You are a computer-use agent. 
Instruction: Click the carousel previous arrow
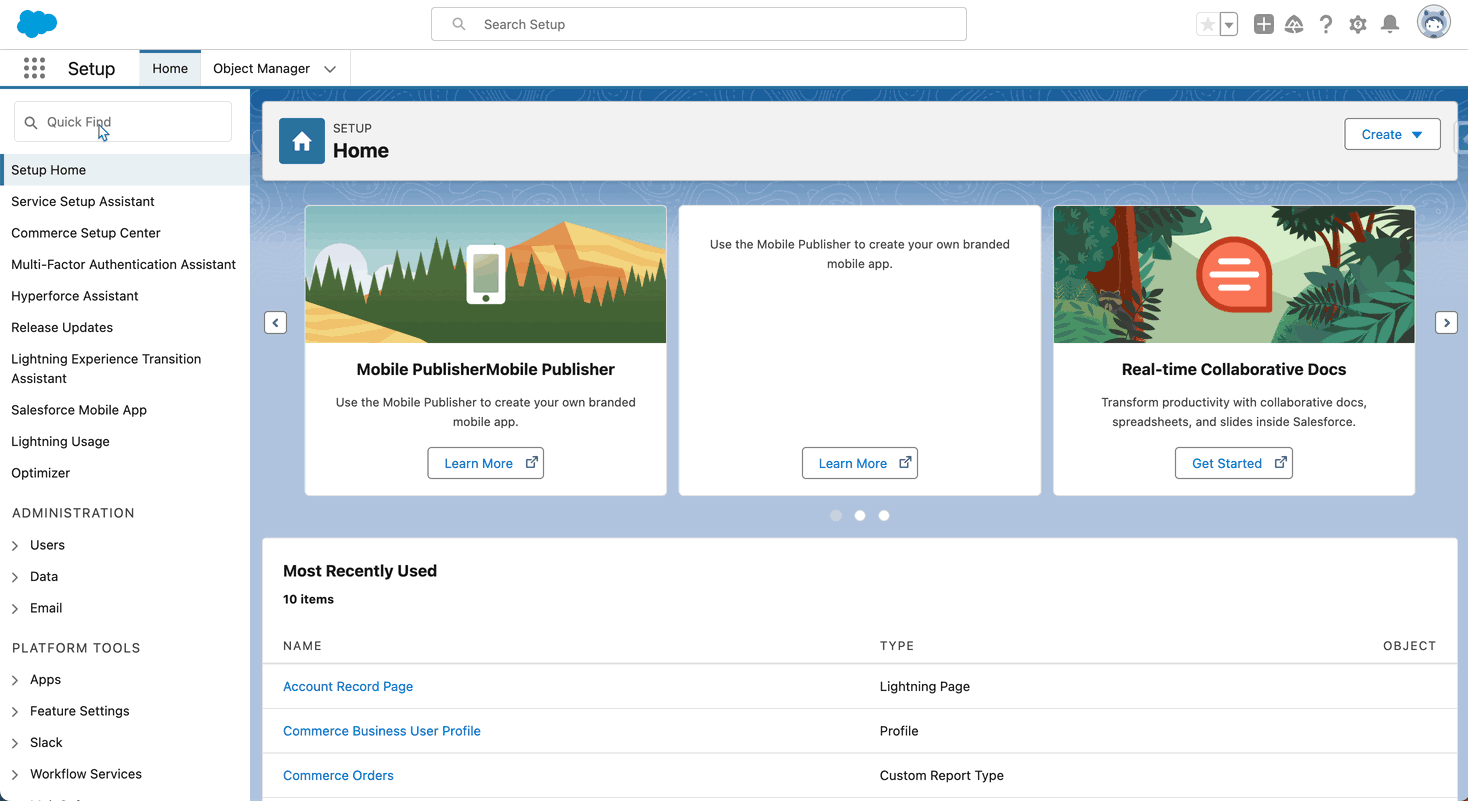tap(276, 323)
